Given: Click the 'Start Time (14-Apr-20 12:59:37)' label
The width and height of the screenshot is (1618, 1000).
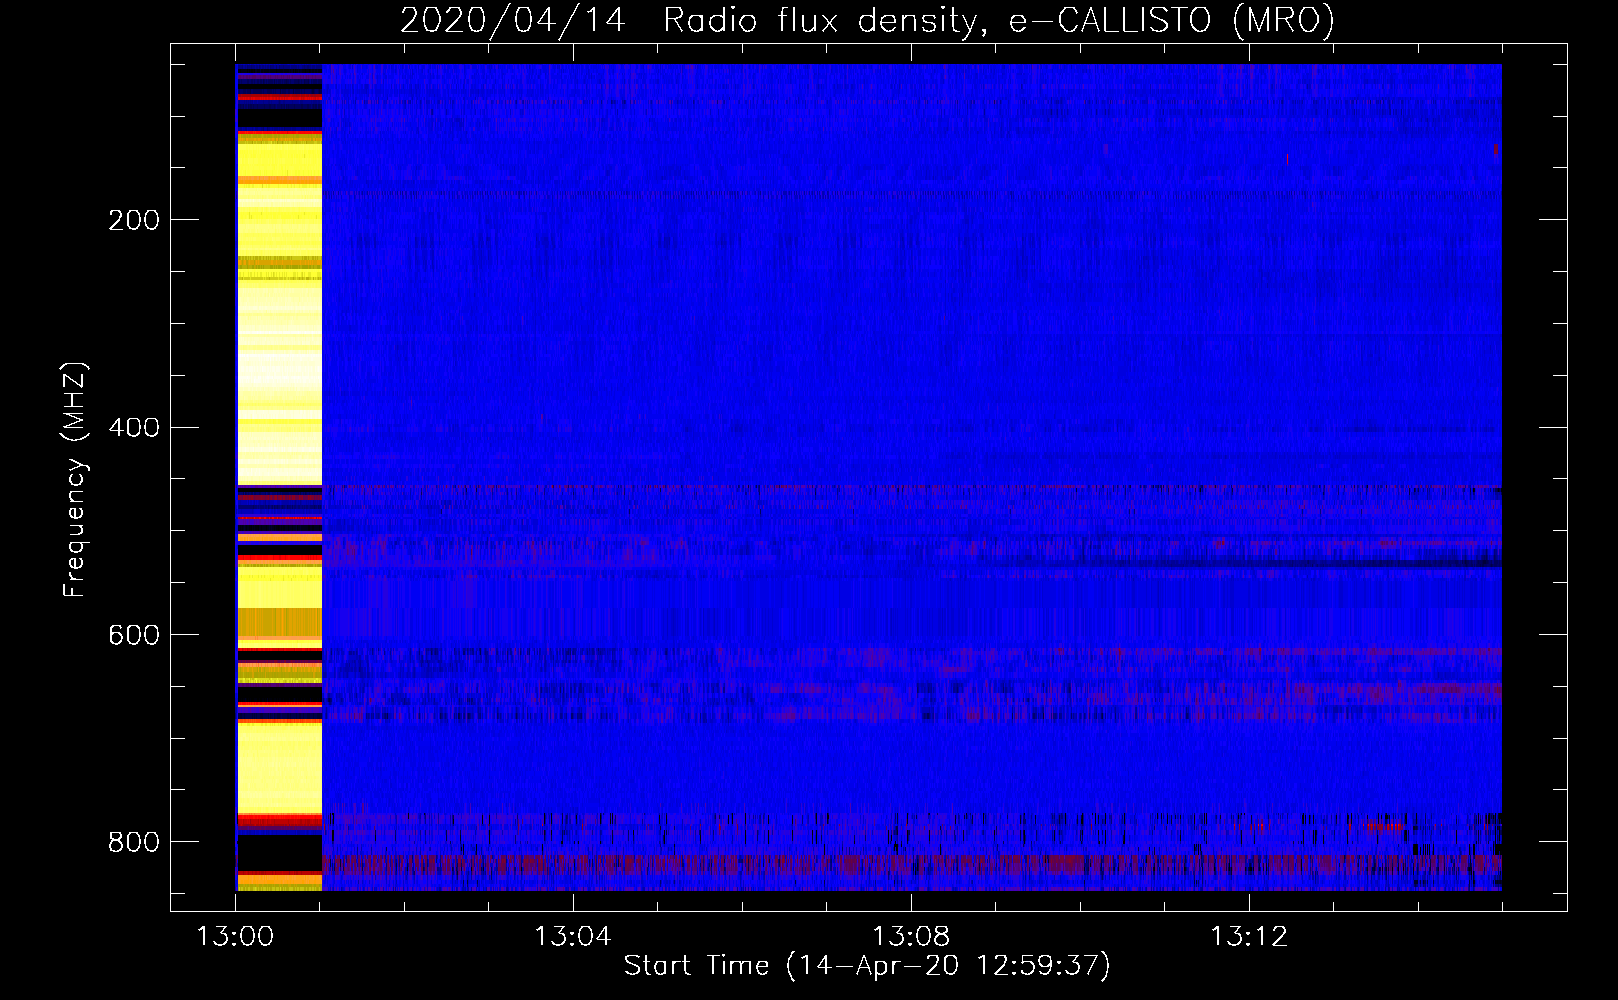Looking at the screenshot, I should point(867,966).
